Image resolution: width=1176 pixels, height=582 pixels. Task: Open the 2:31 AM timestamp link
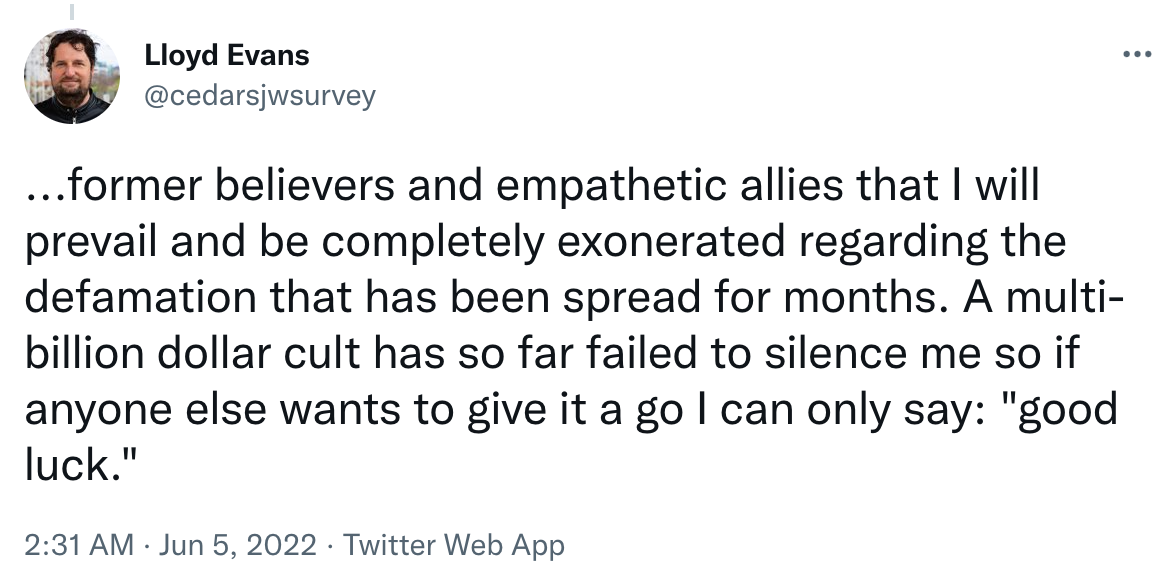[x=80, y=545]
